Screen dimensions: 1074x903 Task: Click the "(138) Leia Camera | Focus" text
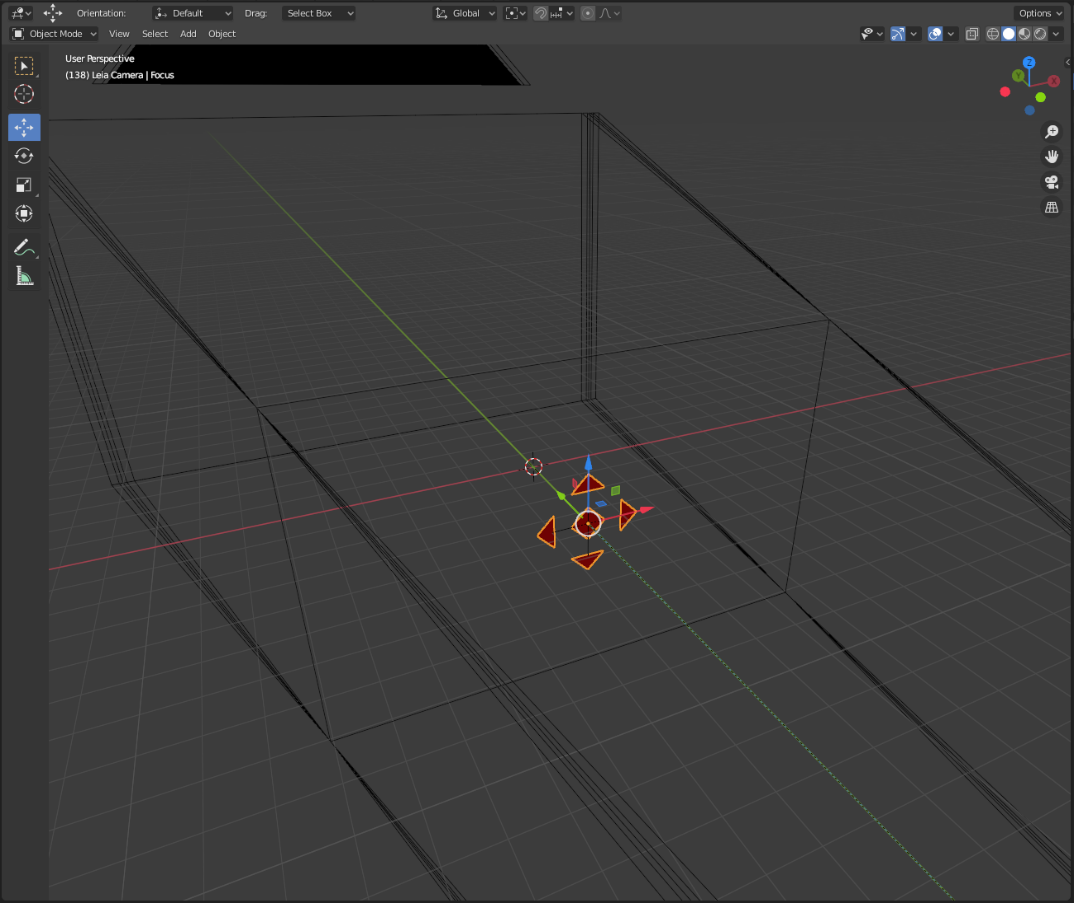click(x=120, y=75)
